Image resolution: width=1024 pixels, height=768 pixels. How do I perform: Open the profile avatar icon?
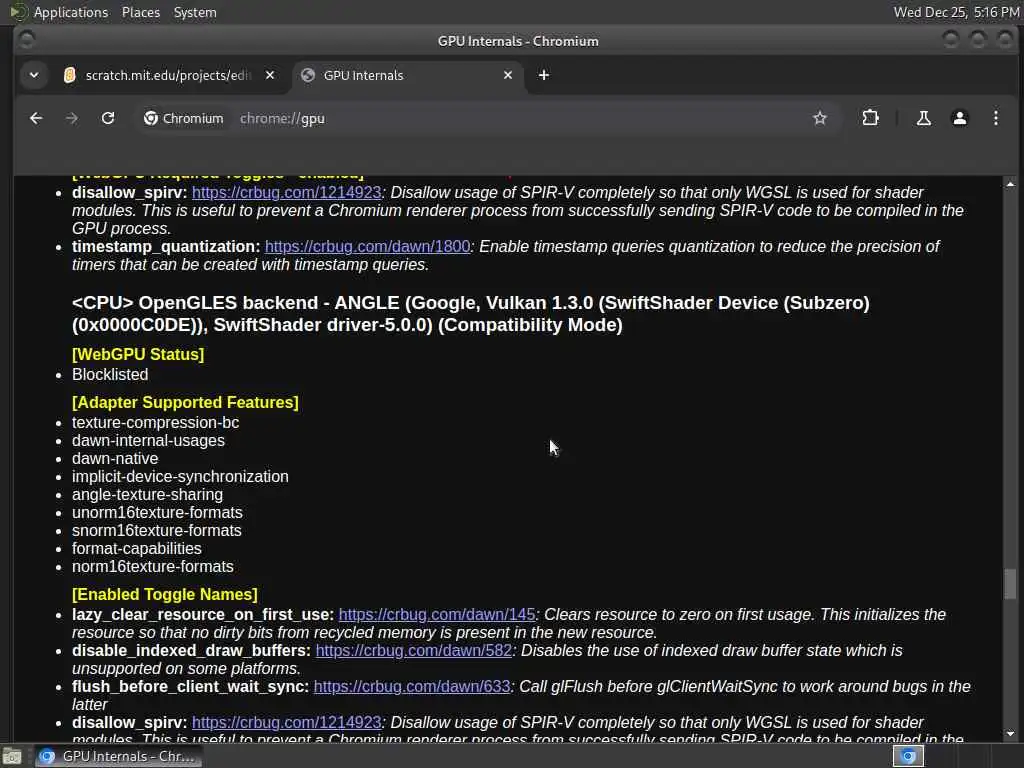(959, 118)
